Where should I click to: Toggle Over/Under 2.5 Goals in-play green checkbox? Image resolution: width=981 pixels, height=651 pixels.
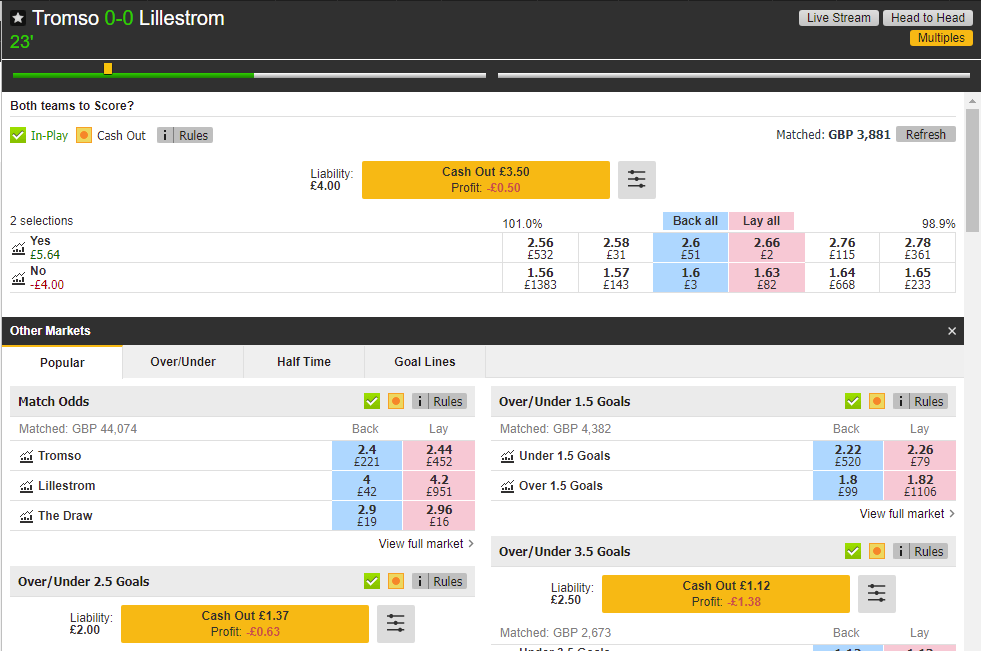click(372, 582)
